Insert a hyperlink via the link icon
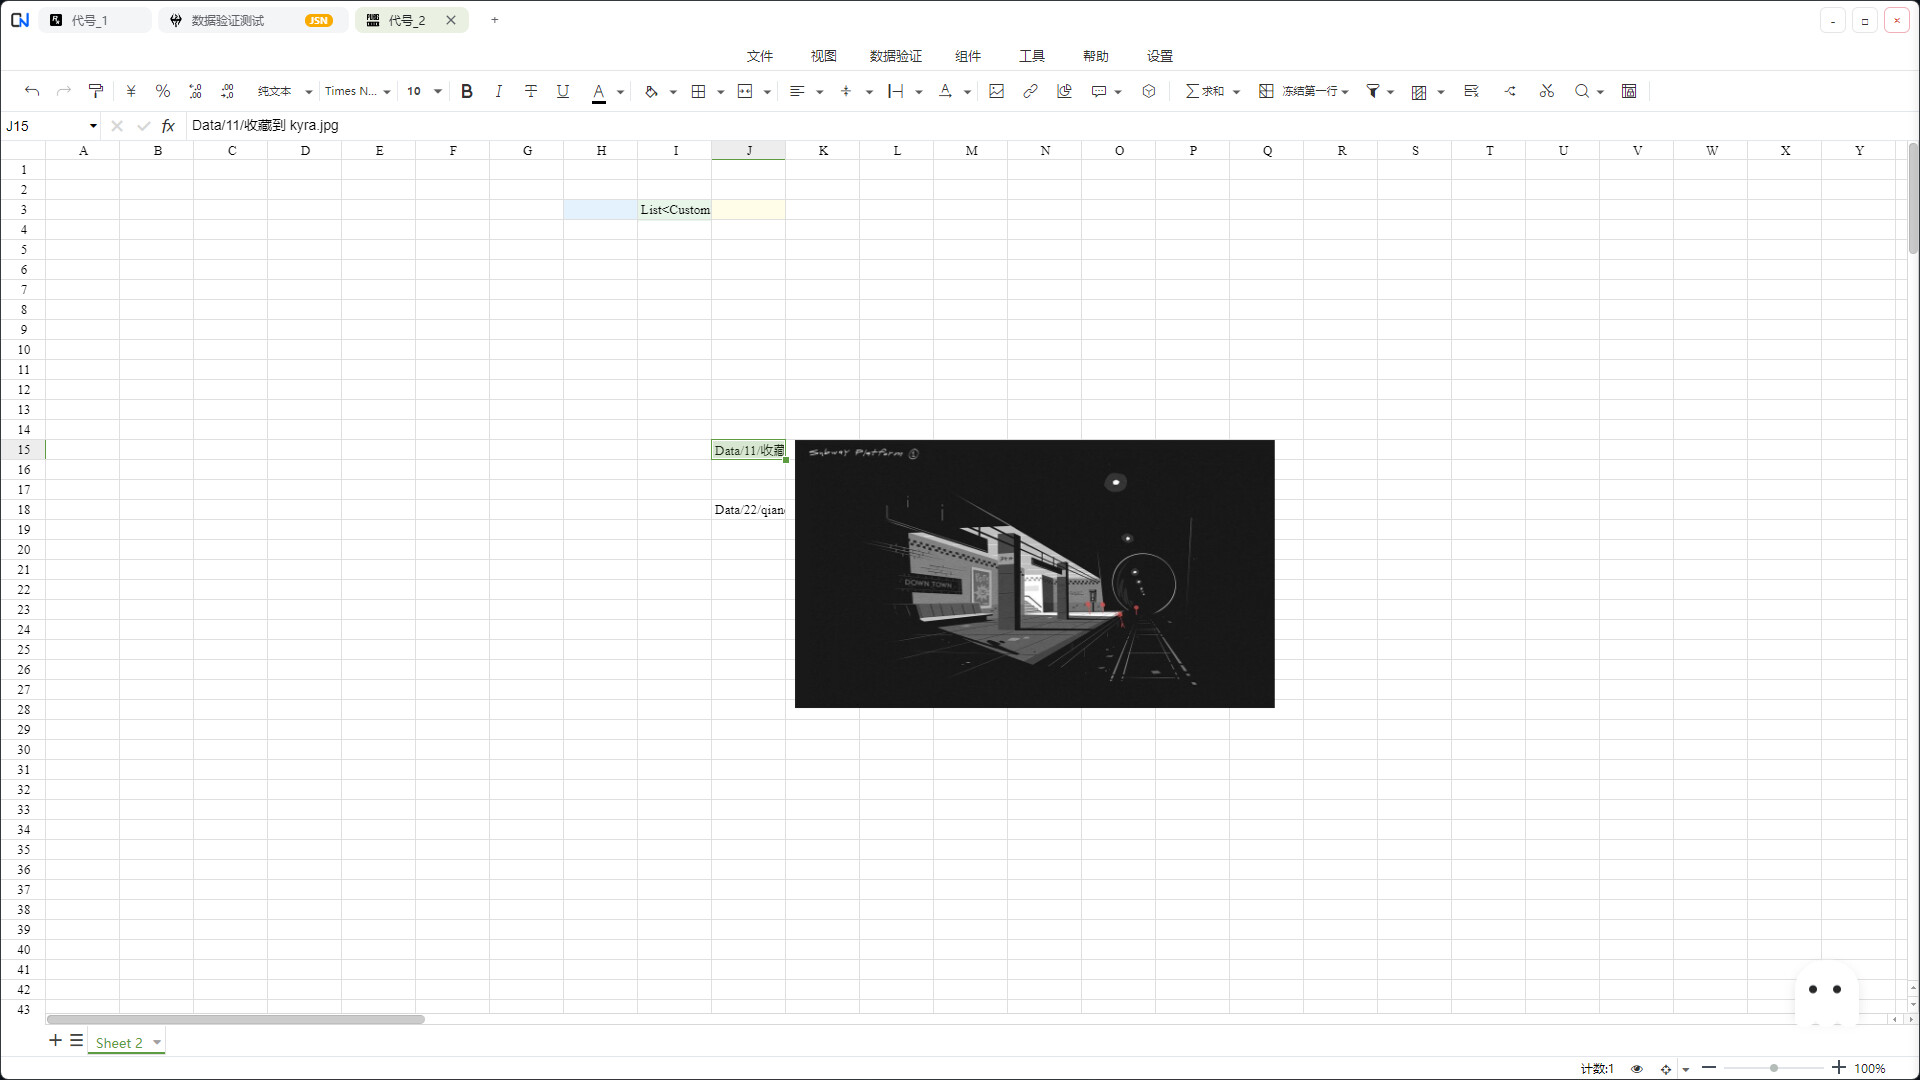Viewport: 1920px width, 1080px height. 1030,91
